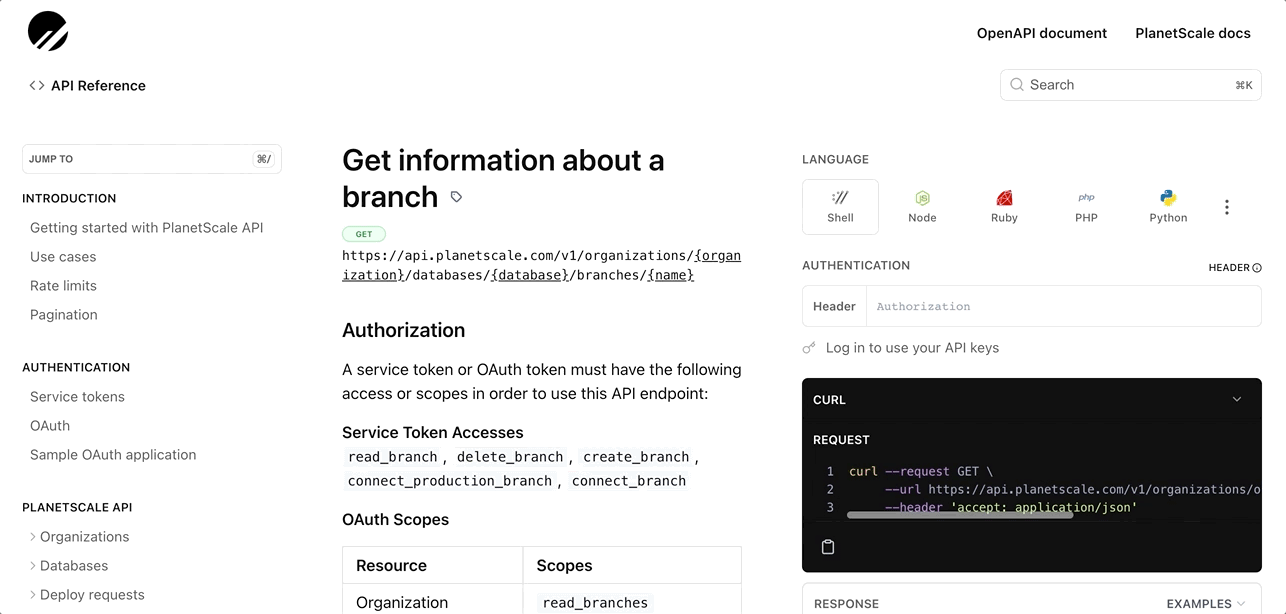The width and height of the screenshot is (1286, 614).
Task: Focus the JUMP TO field
Action: [x=152, y=159]
